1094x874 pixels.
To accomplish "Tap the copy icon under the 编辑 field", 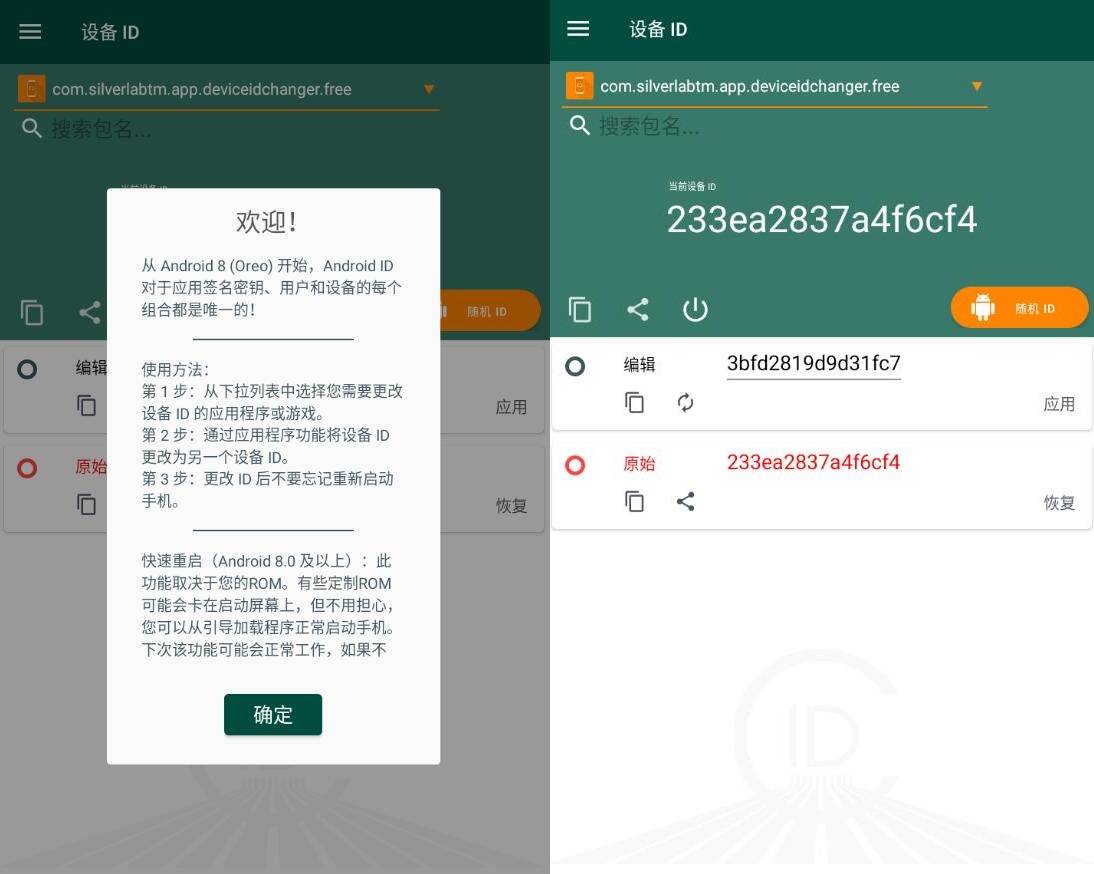I will [635, 402].
